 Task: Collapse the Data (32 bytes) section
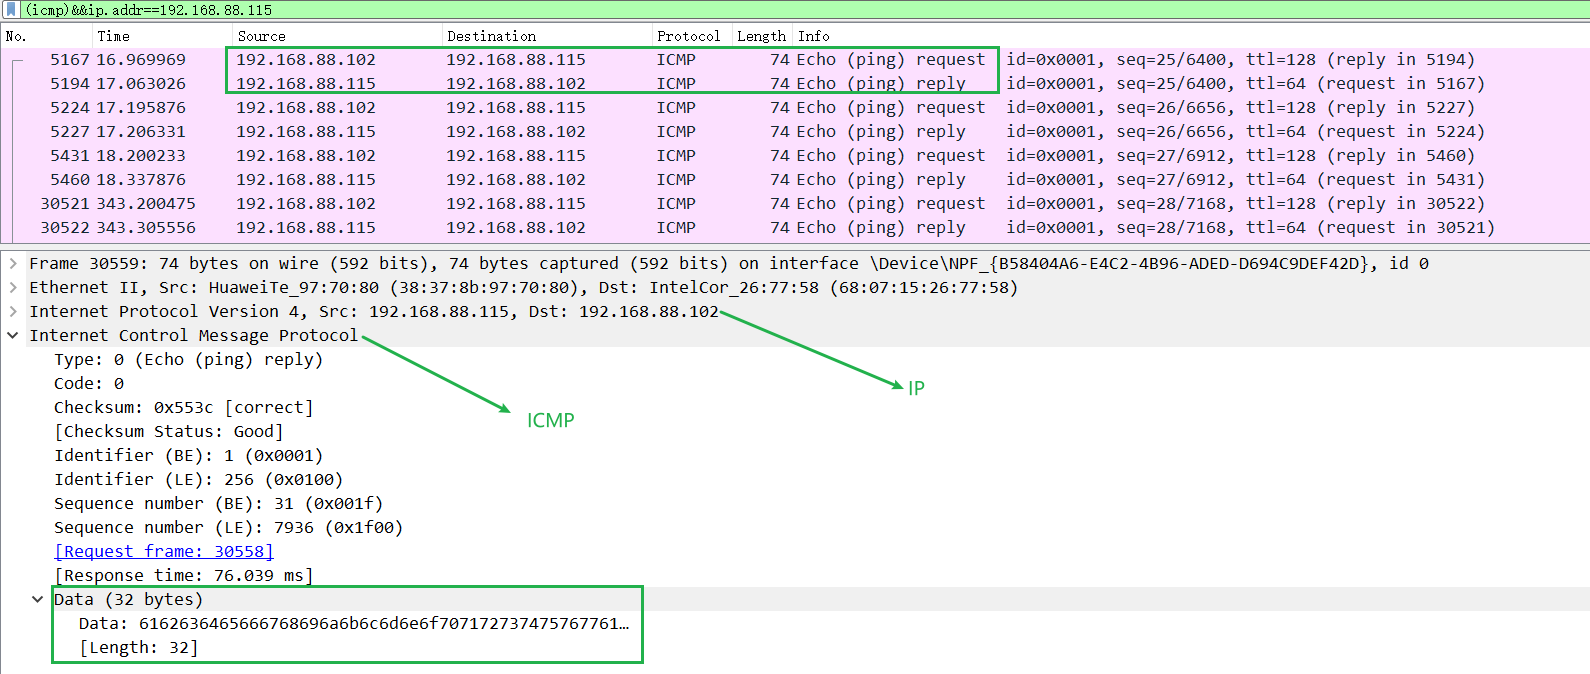click(38, 599)
